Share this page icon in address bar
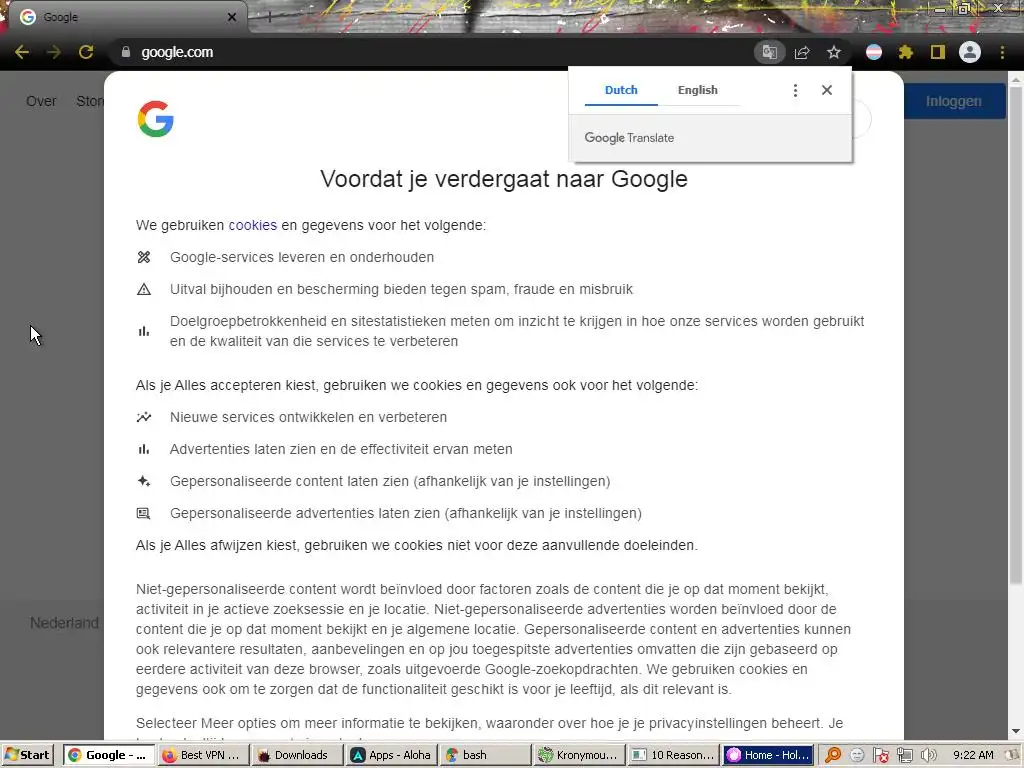1024x768 pixels. tap(802, 52)
